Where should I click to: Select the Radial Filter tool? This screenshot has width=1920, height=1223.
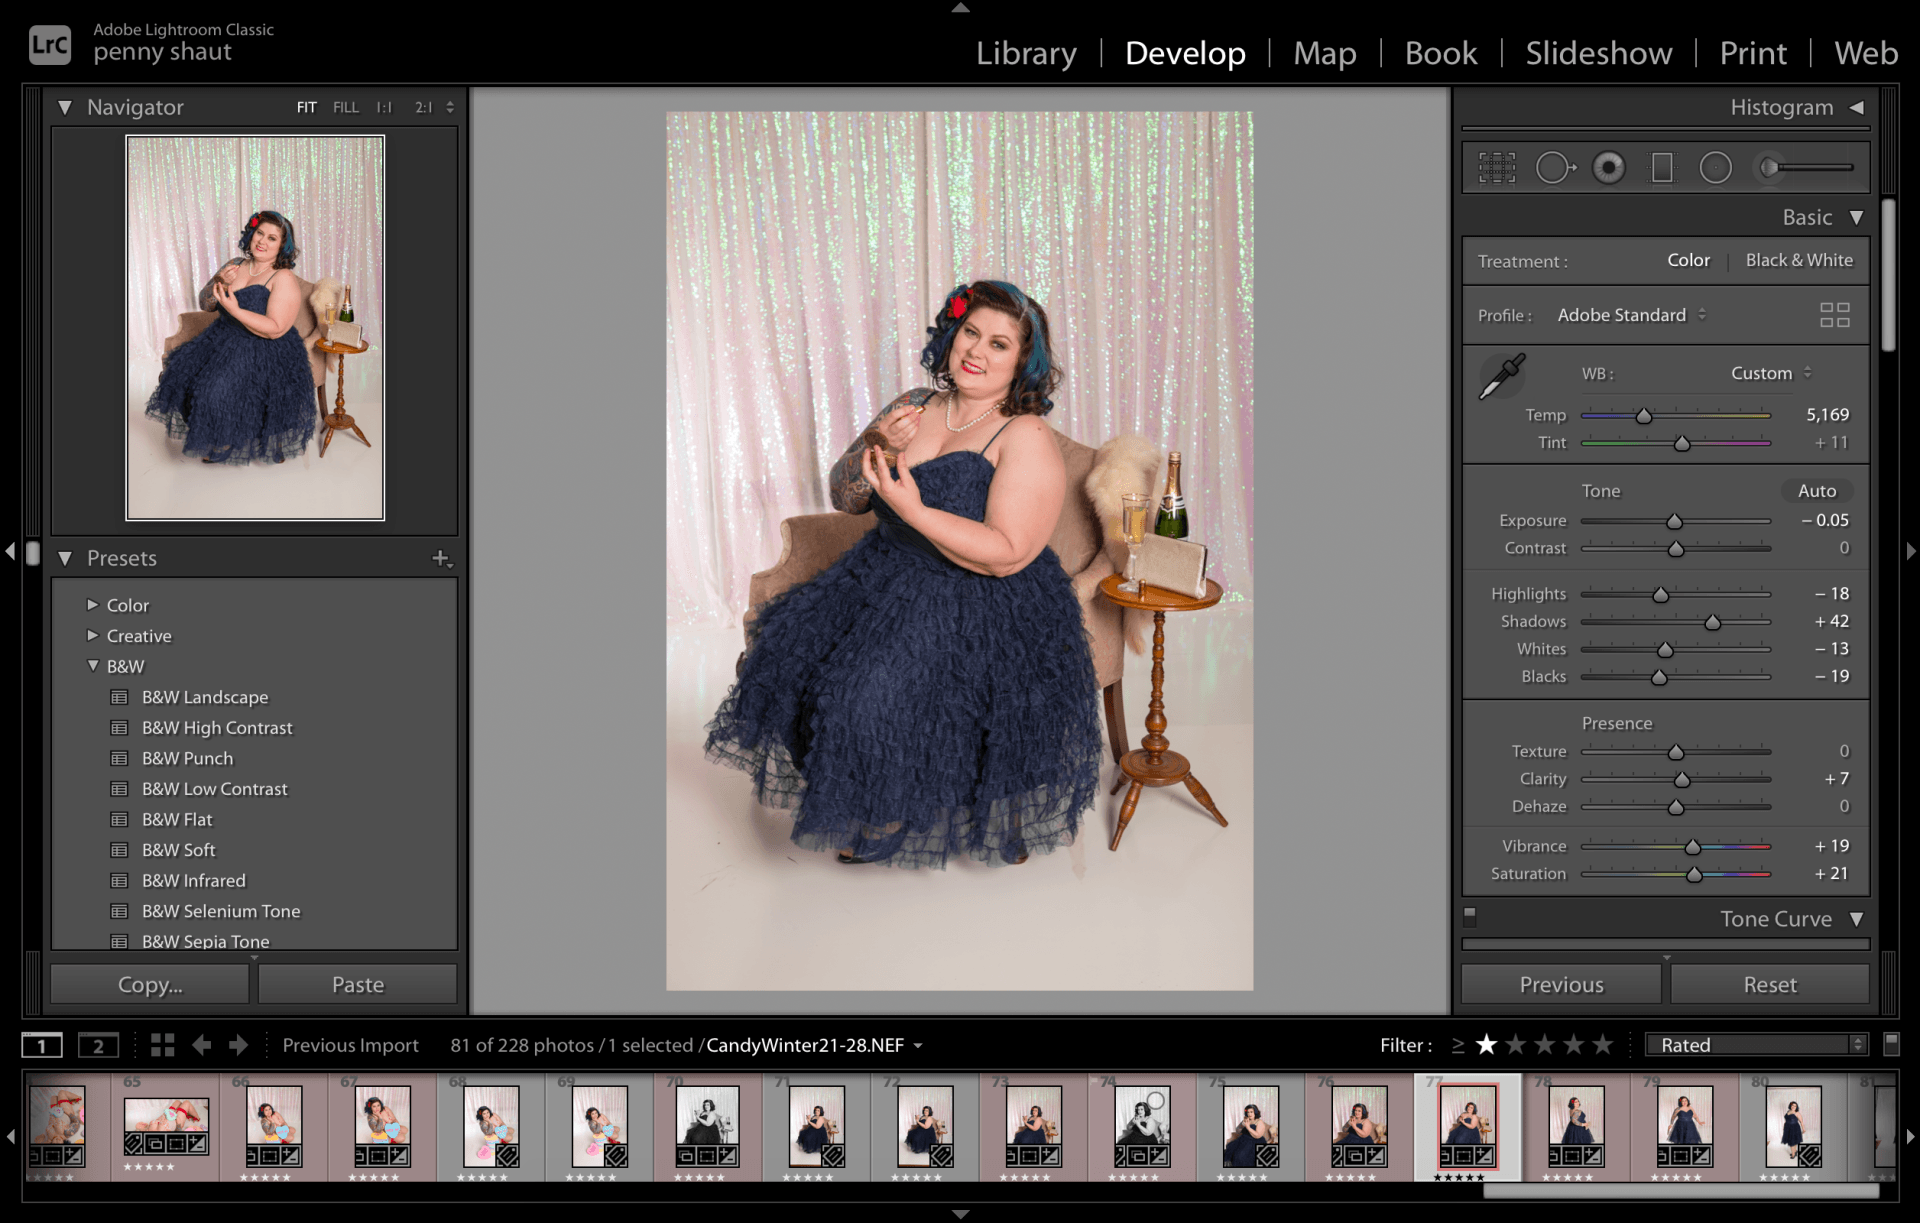point(1716,168)
